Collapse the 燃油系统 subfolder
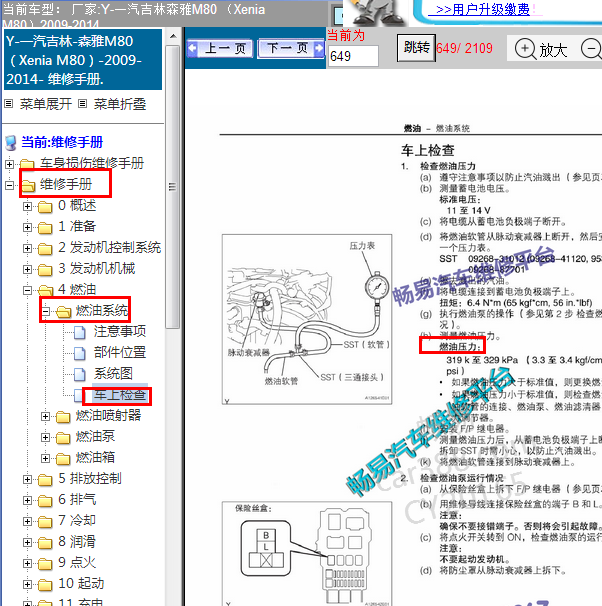This screenshot has height=606, width=602. coord(46,311)
